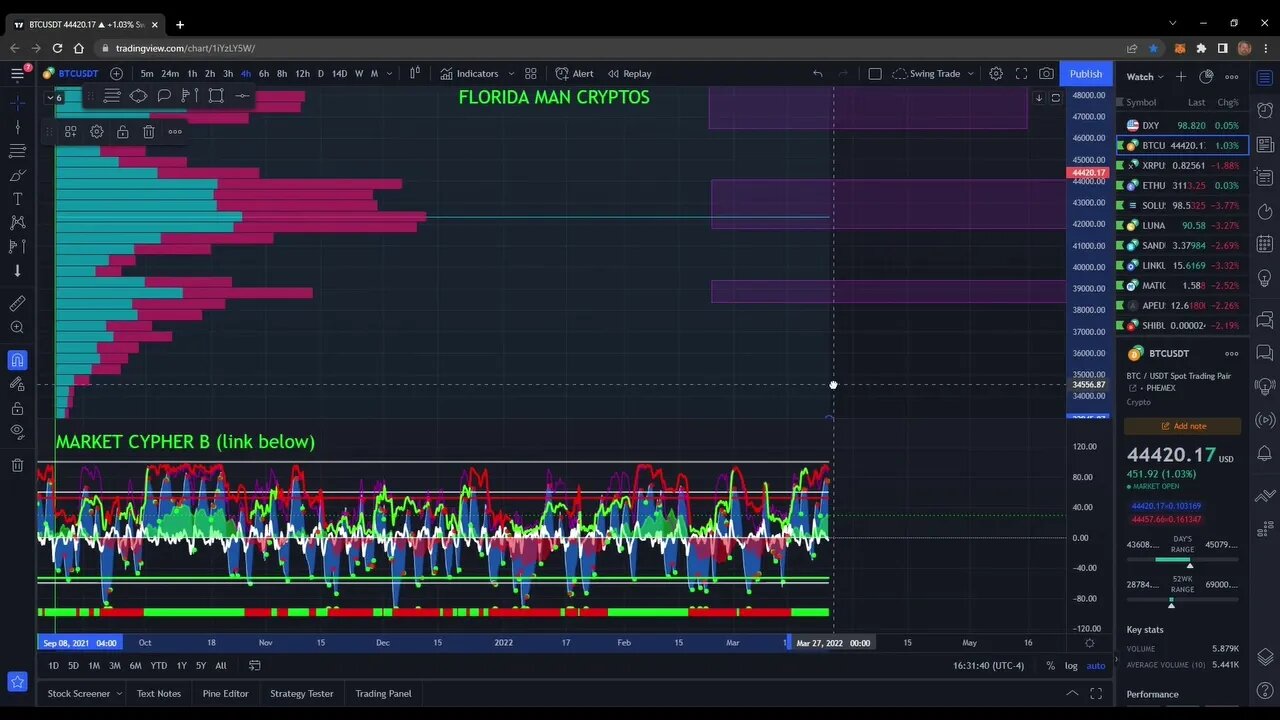Select the zoom in magnifier tool
Viewport: 1280px width, 720px height.
(x=17, y=327)
